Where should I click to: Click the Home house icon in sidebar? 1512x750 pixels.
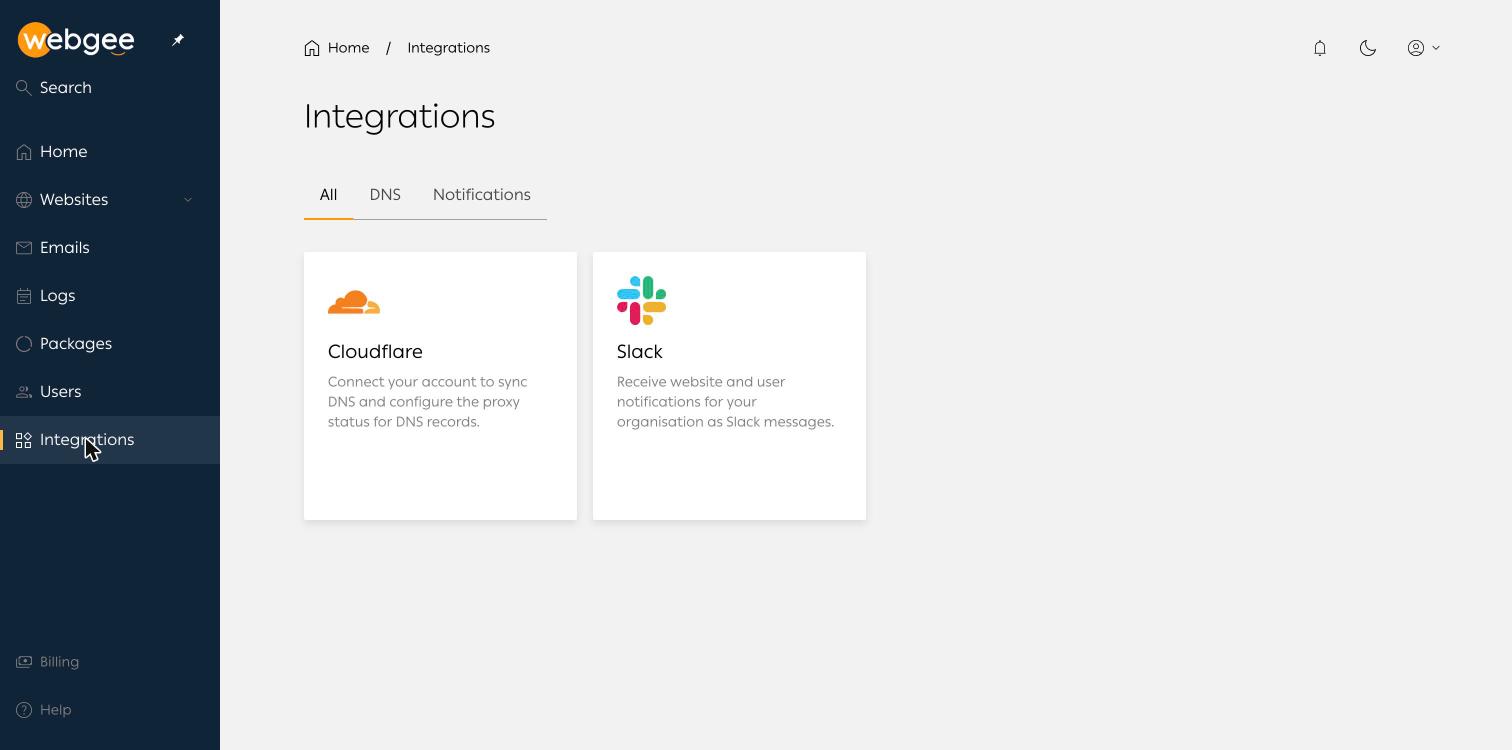click(x=24, y=152)
